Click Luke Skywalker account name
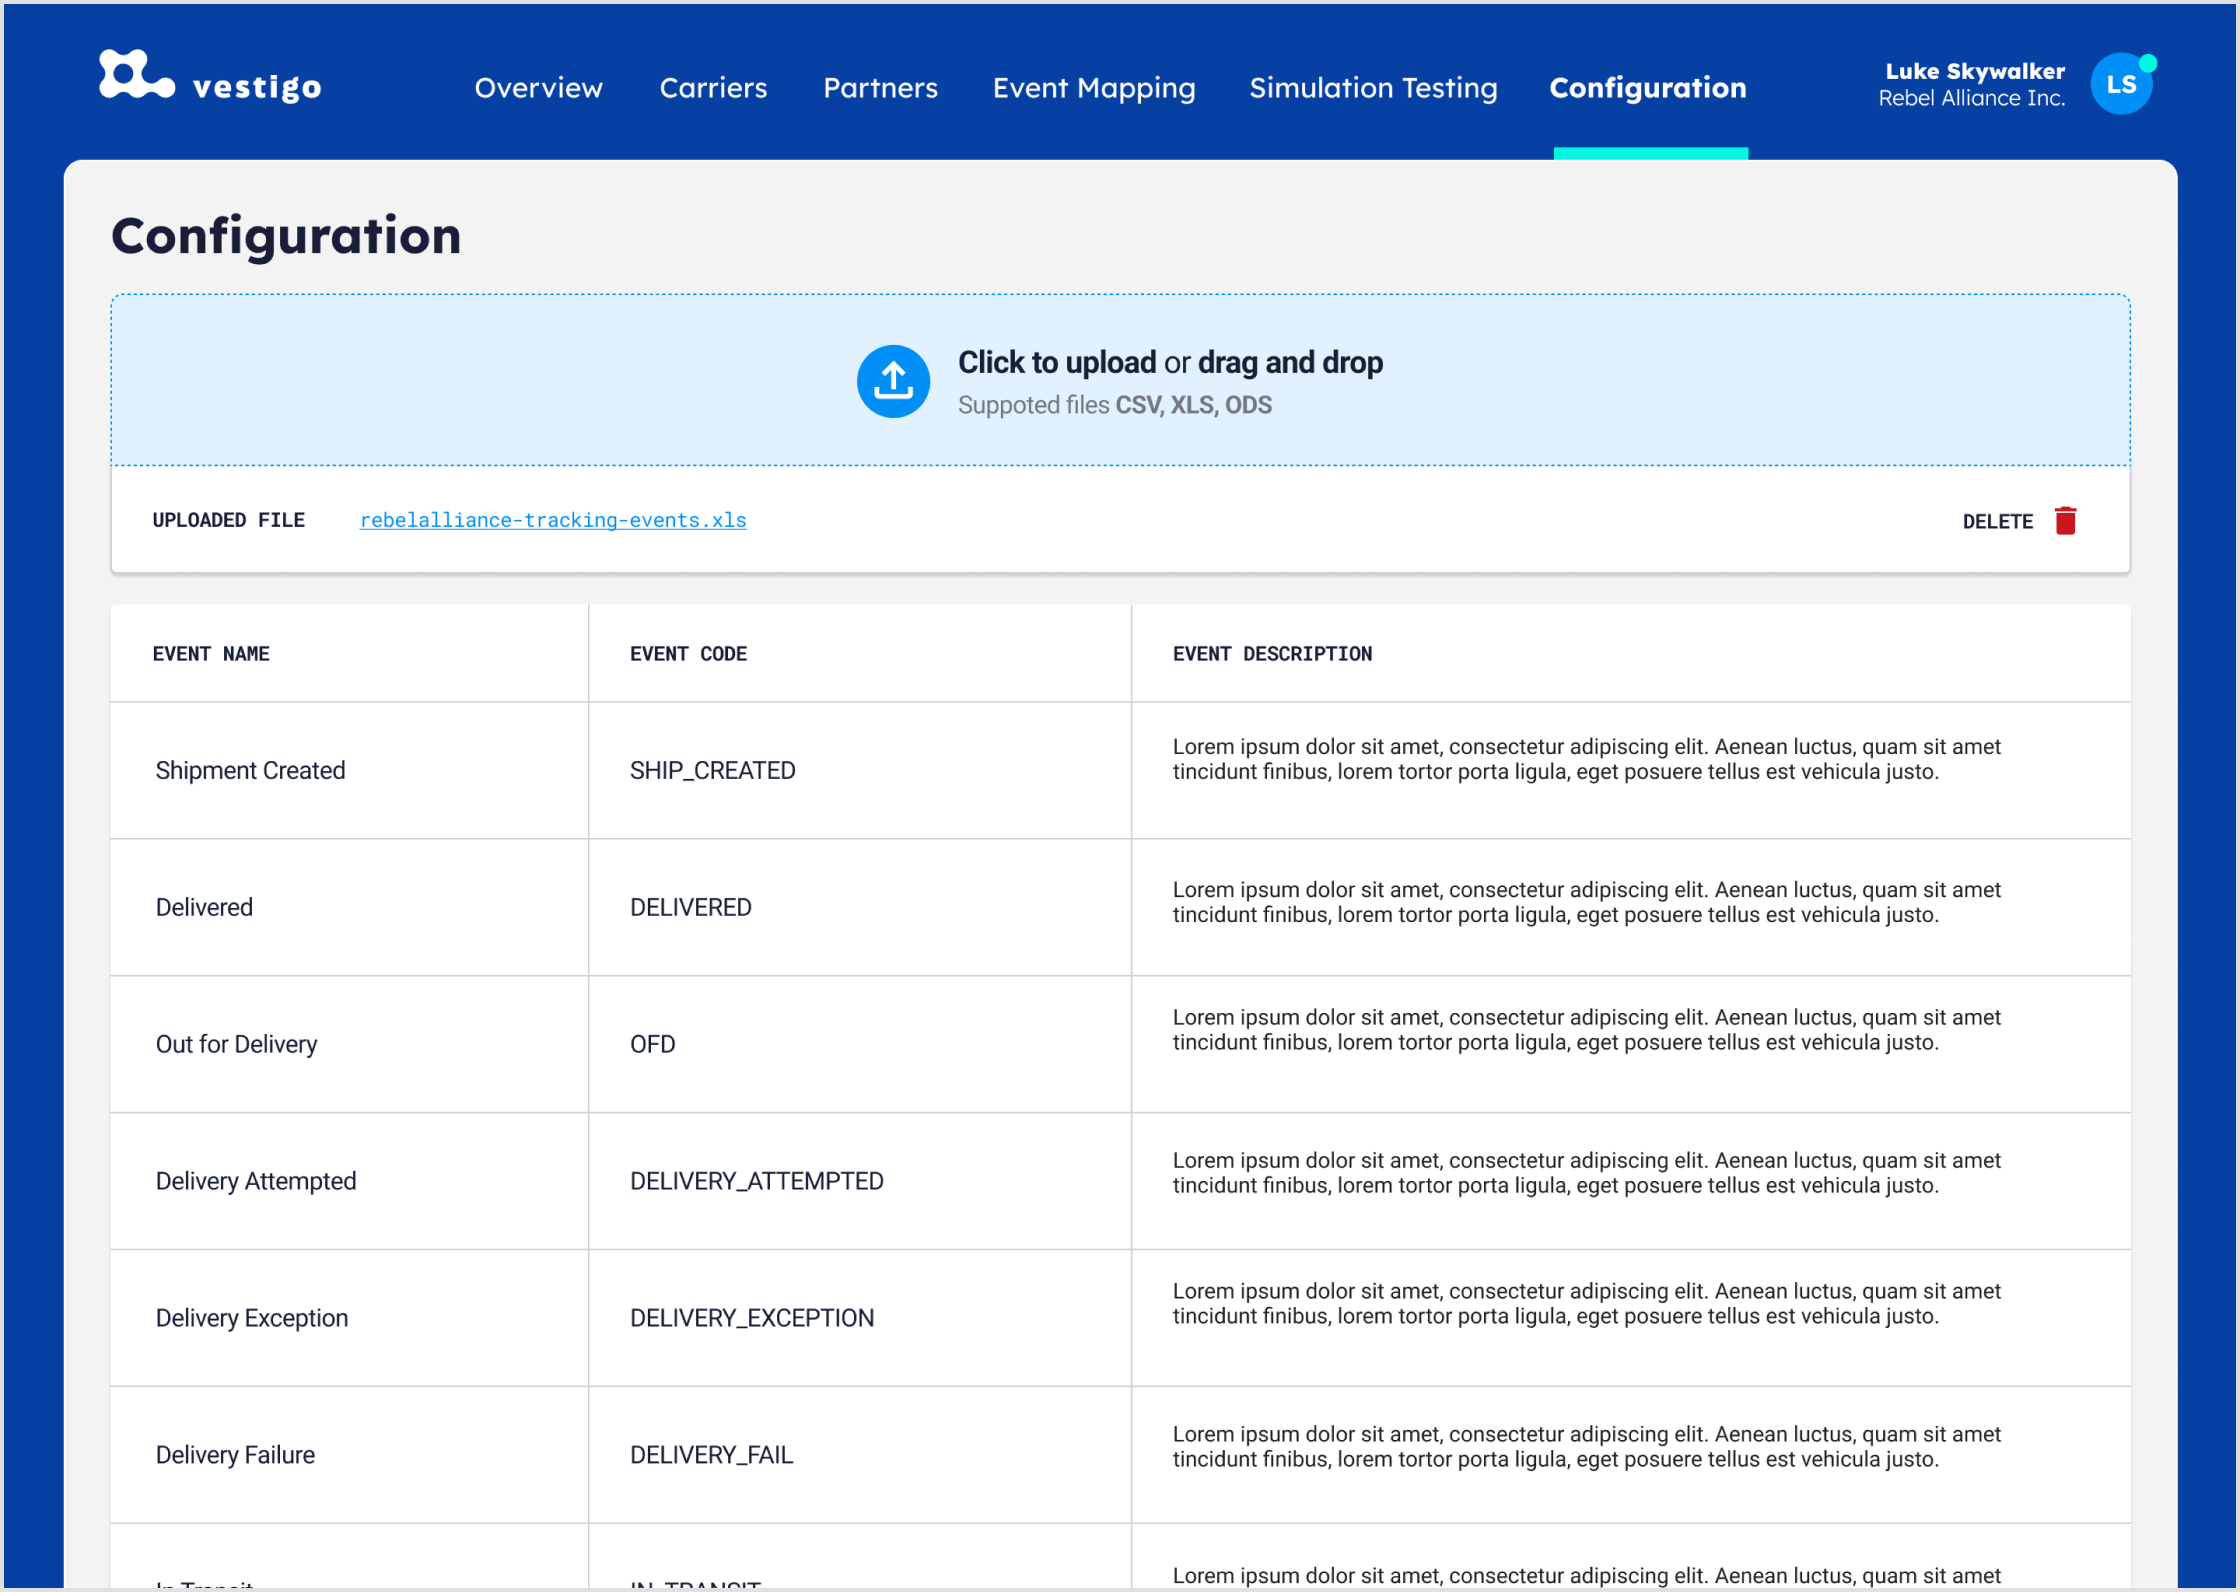 pyautogui.click(x=1974, y=71)
